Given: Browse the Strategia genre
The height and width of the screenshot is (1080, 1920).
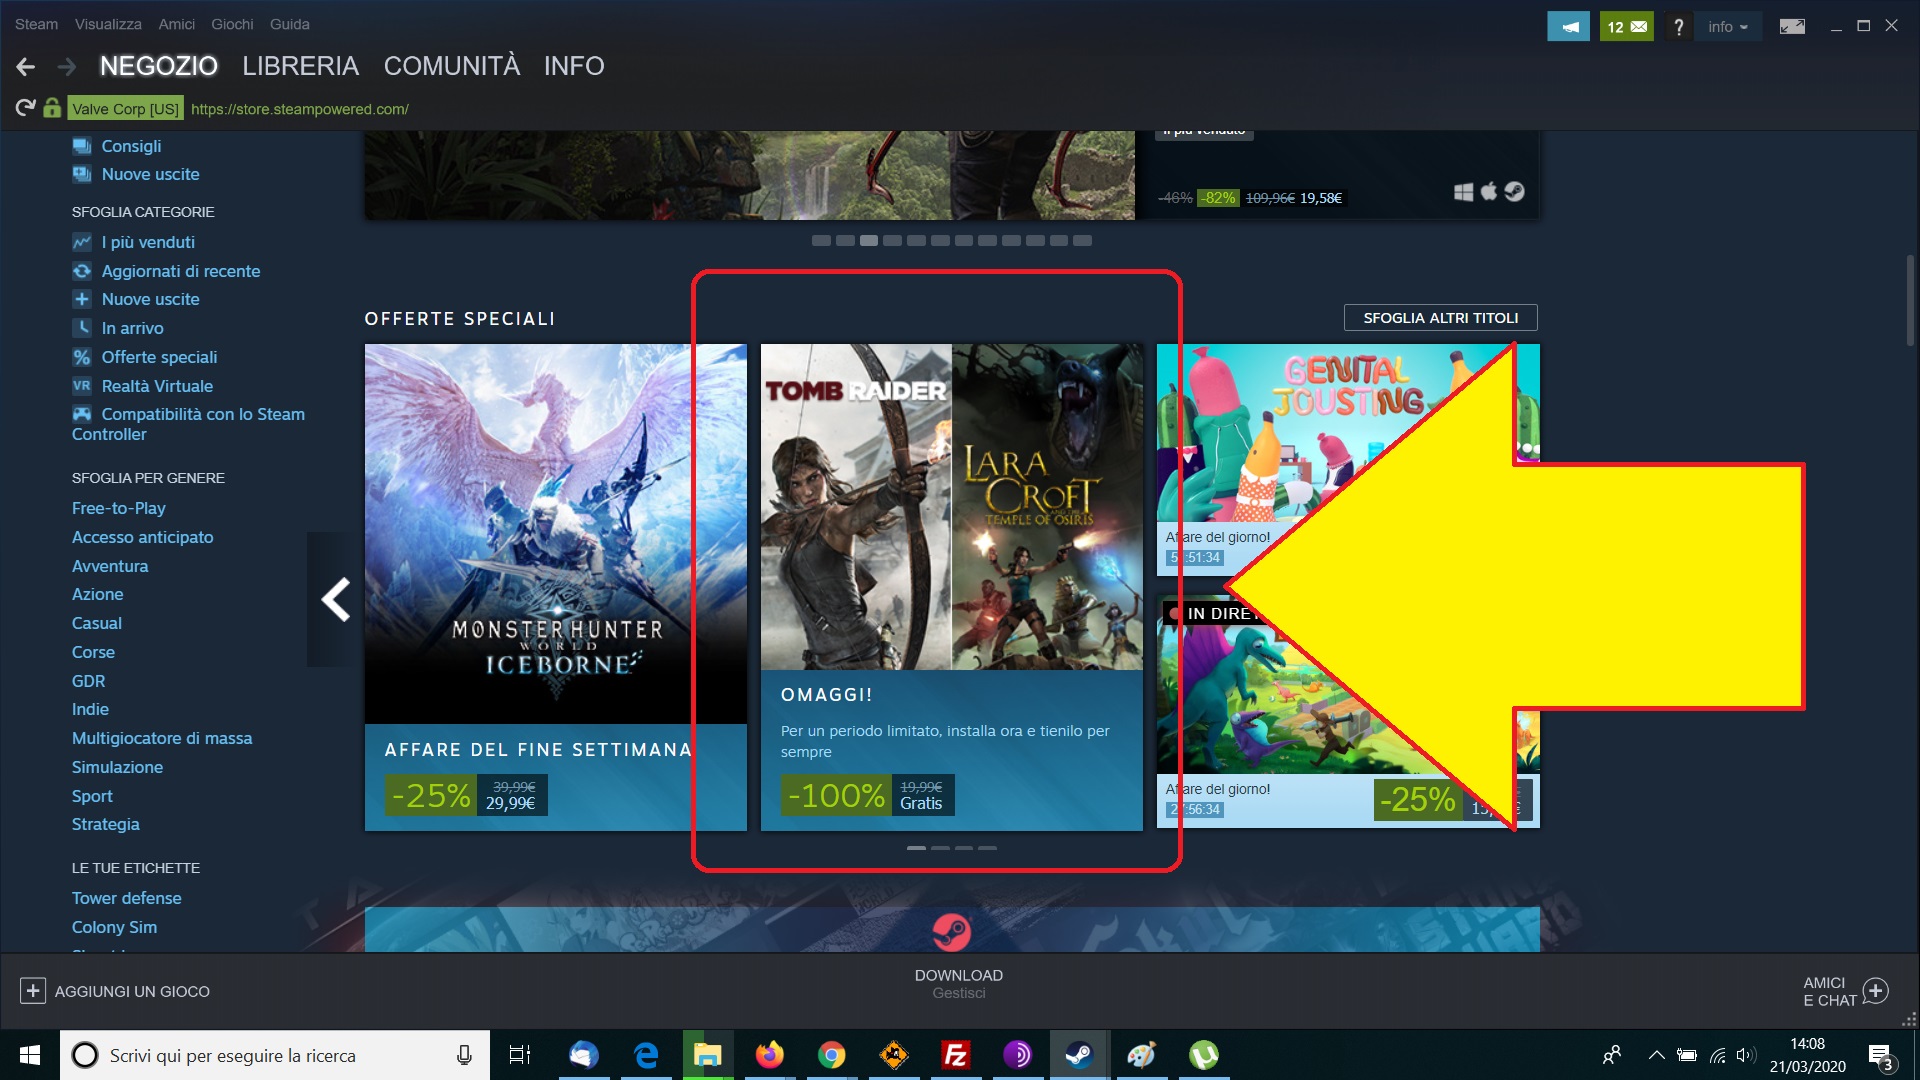Looking at the screenshot, I should (106, 824).
